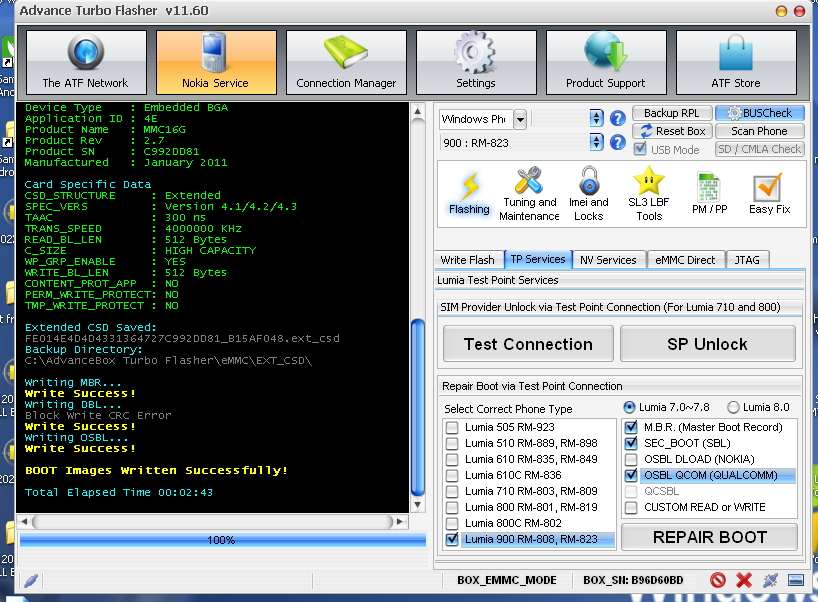The image size is (818, 602).
Task: Check Lumia 610 RM-835, RM-849
Action: pos(452,460)
